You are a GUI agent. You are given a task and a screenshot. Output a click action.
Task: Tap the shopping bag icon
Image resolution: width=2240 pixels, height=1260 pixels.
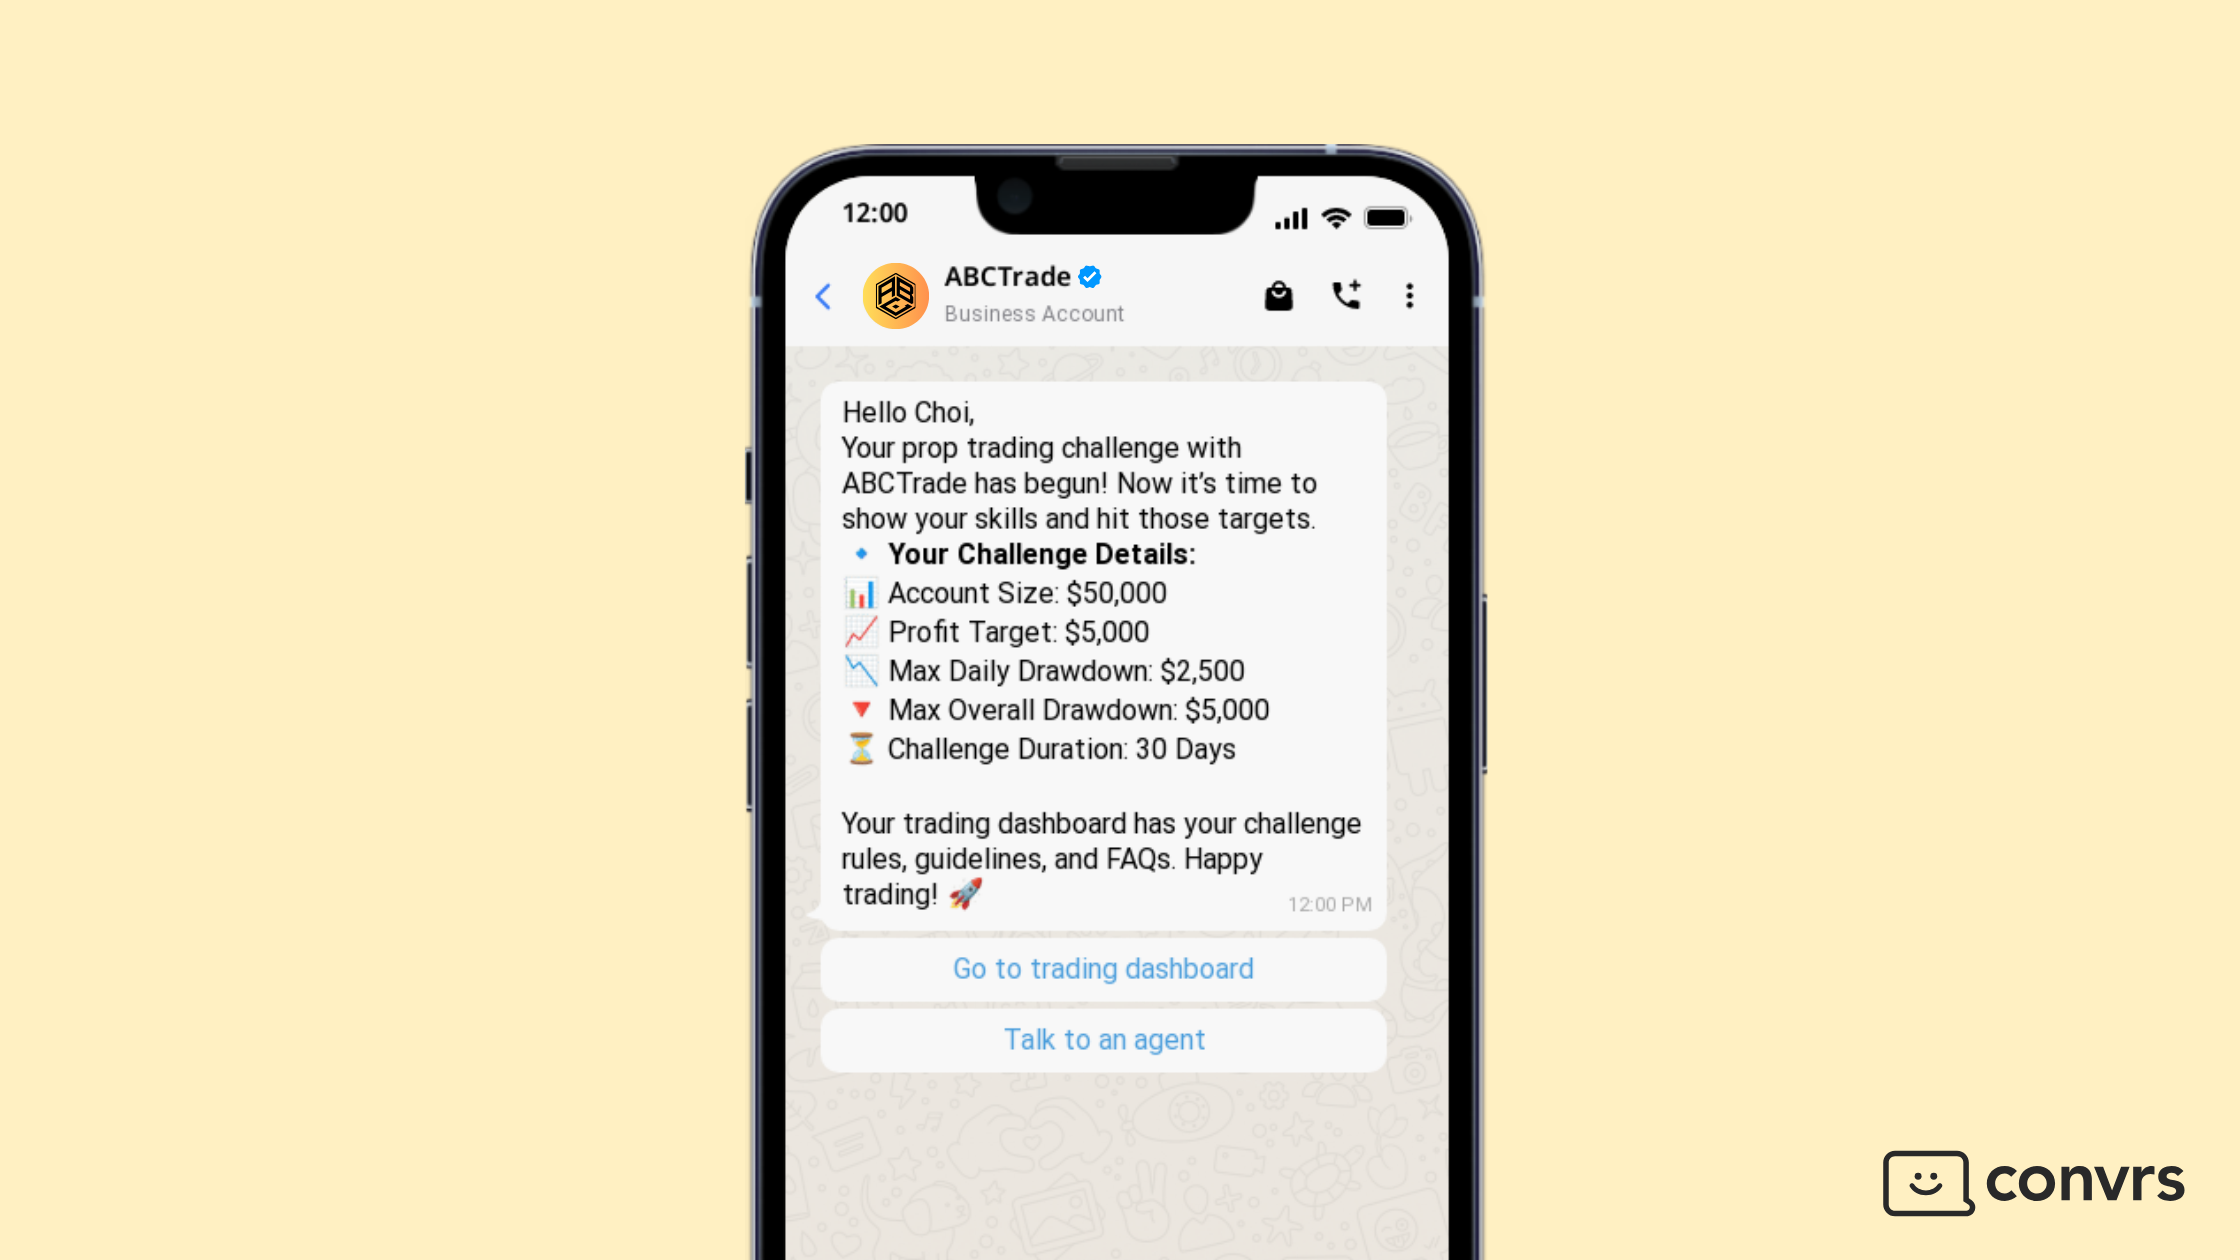[1278, 294]
